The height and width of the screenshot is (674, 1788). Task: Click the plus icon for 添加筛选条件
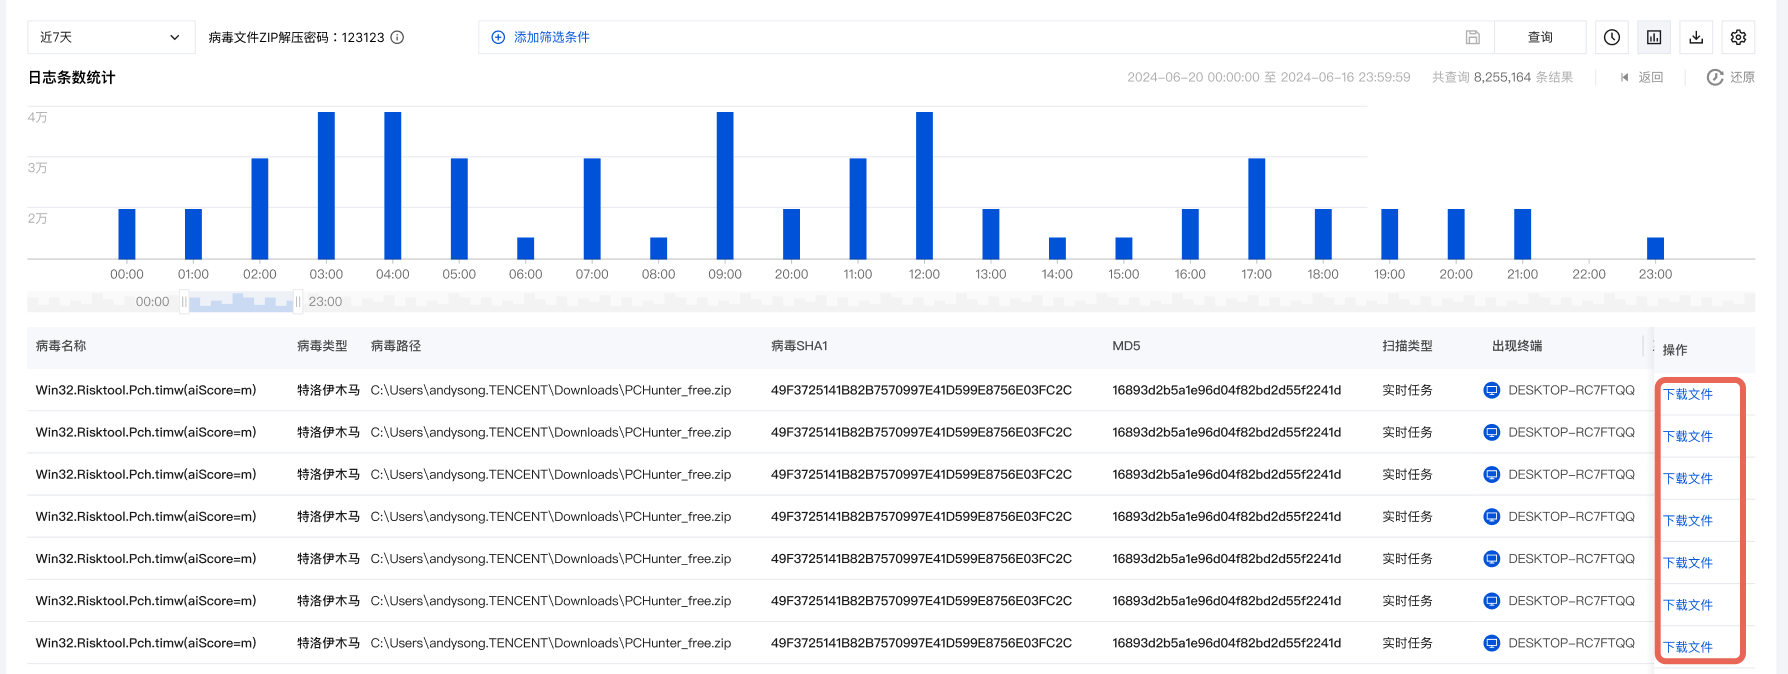pyautogui.click(x=498, y=37)
